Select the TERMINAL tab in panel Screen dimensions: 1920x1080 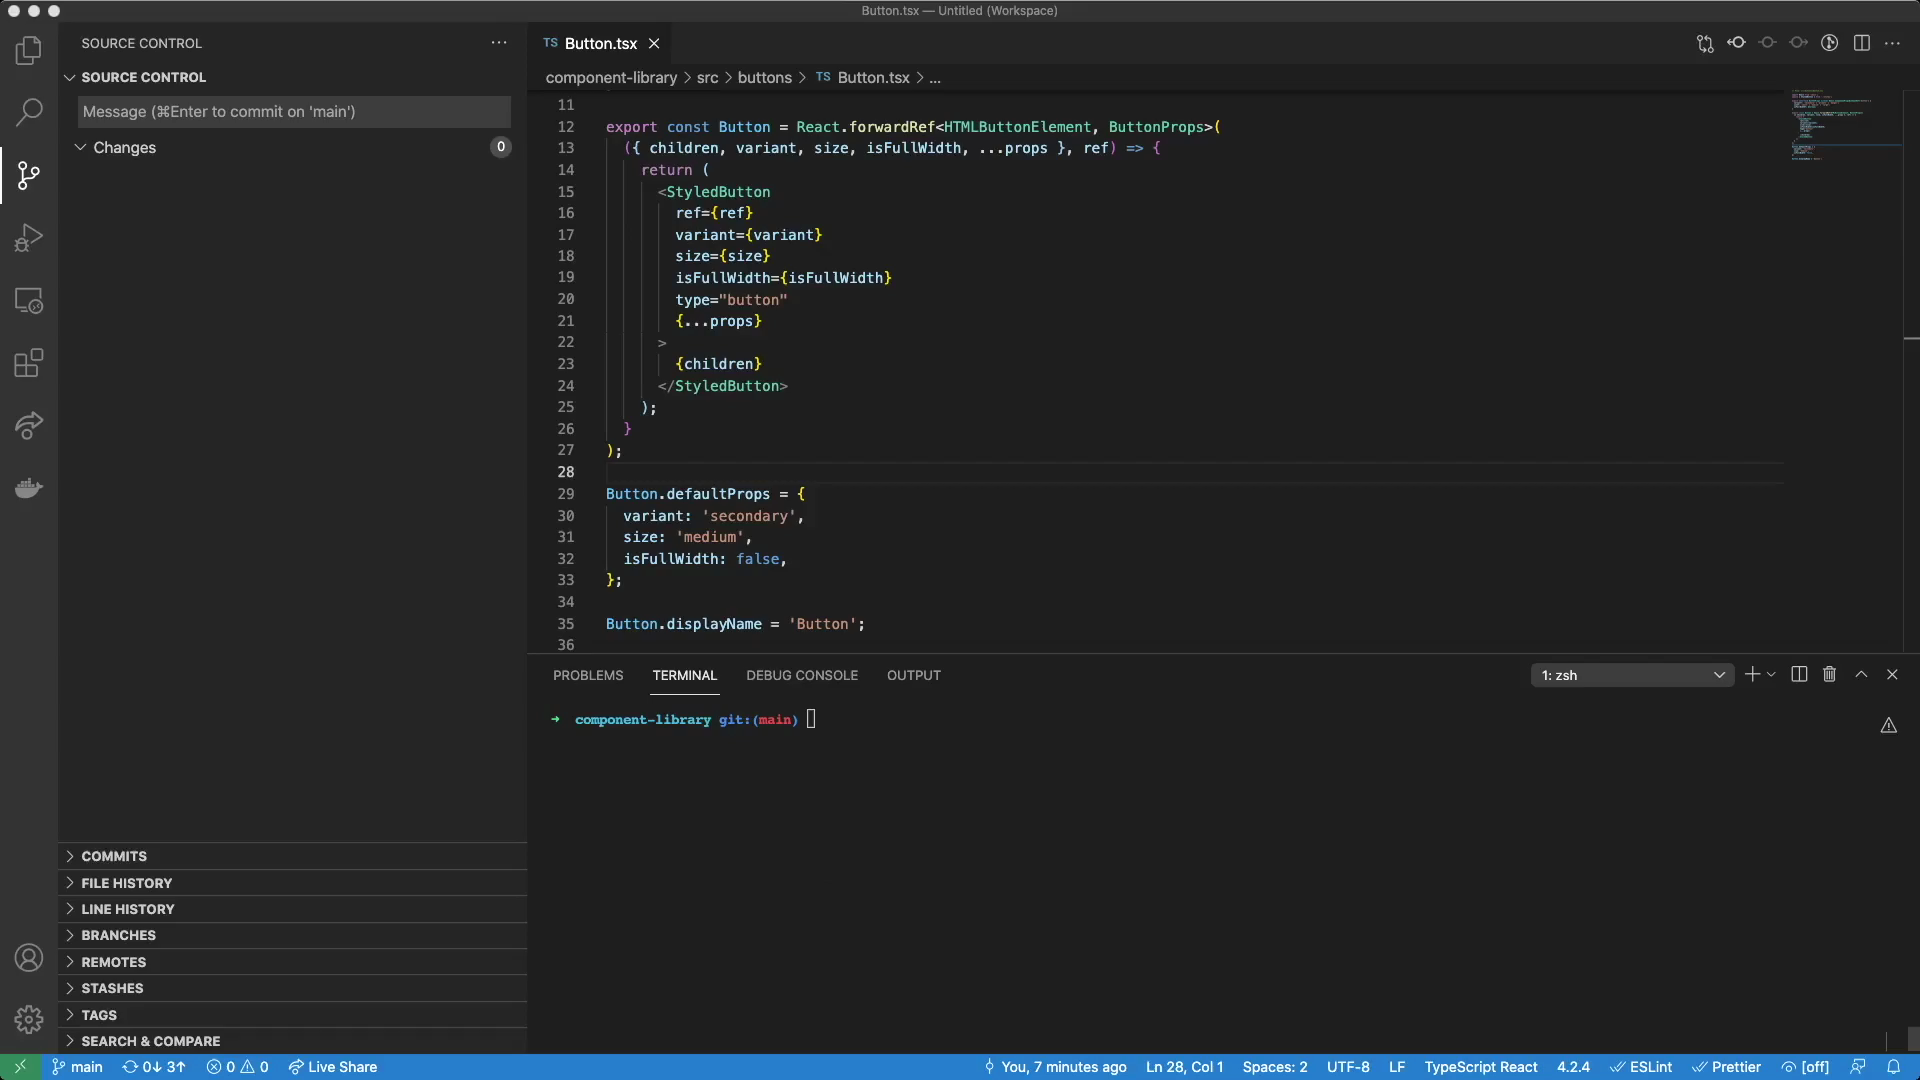pyautogui.click(x=683, y=675)
